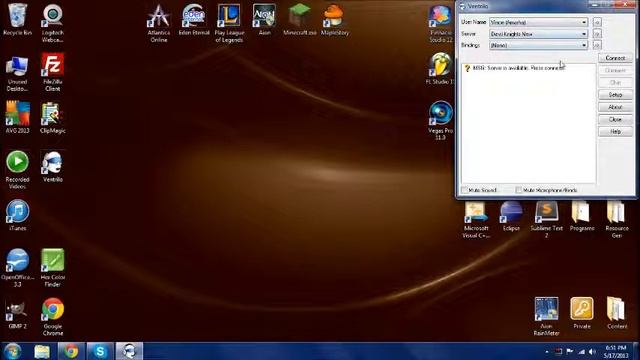
Task: Toggle the Mute Microphone/Binds checkbox
Action: 518,190
